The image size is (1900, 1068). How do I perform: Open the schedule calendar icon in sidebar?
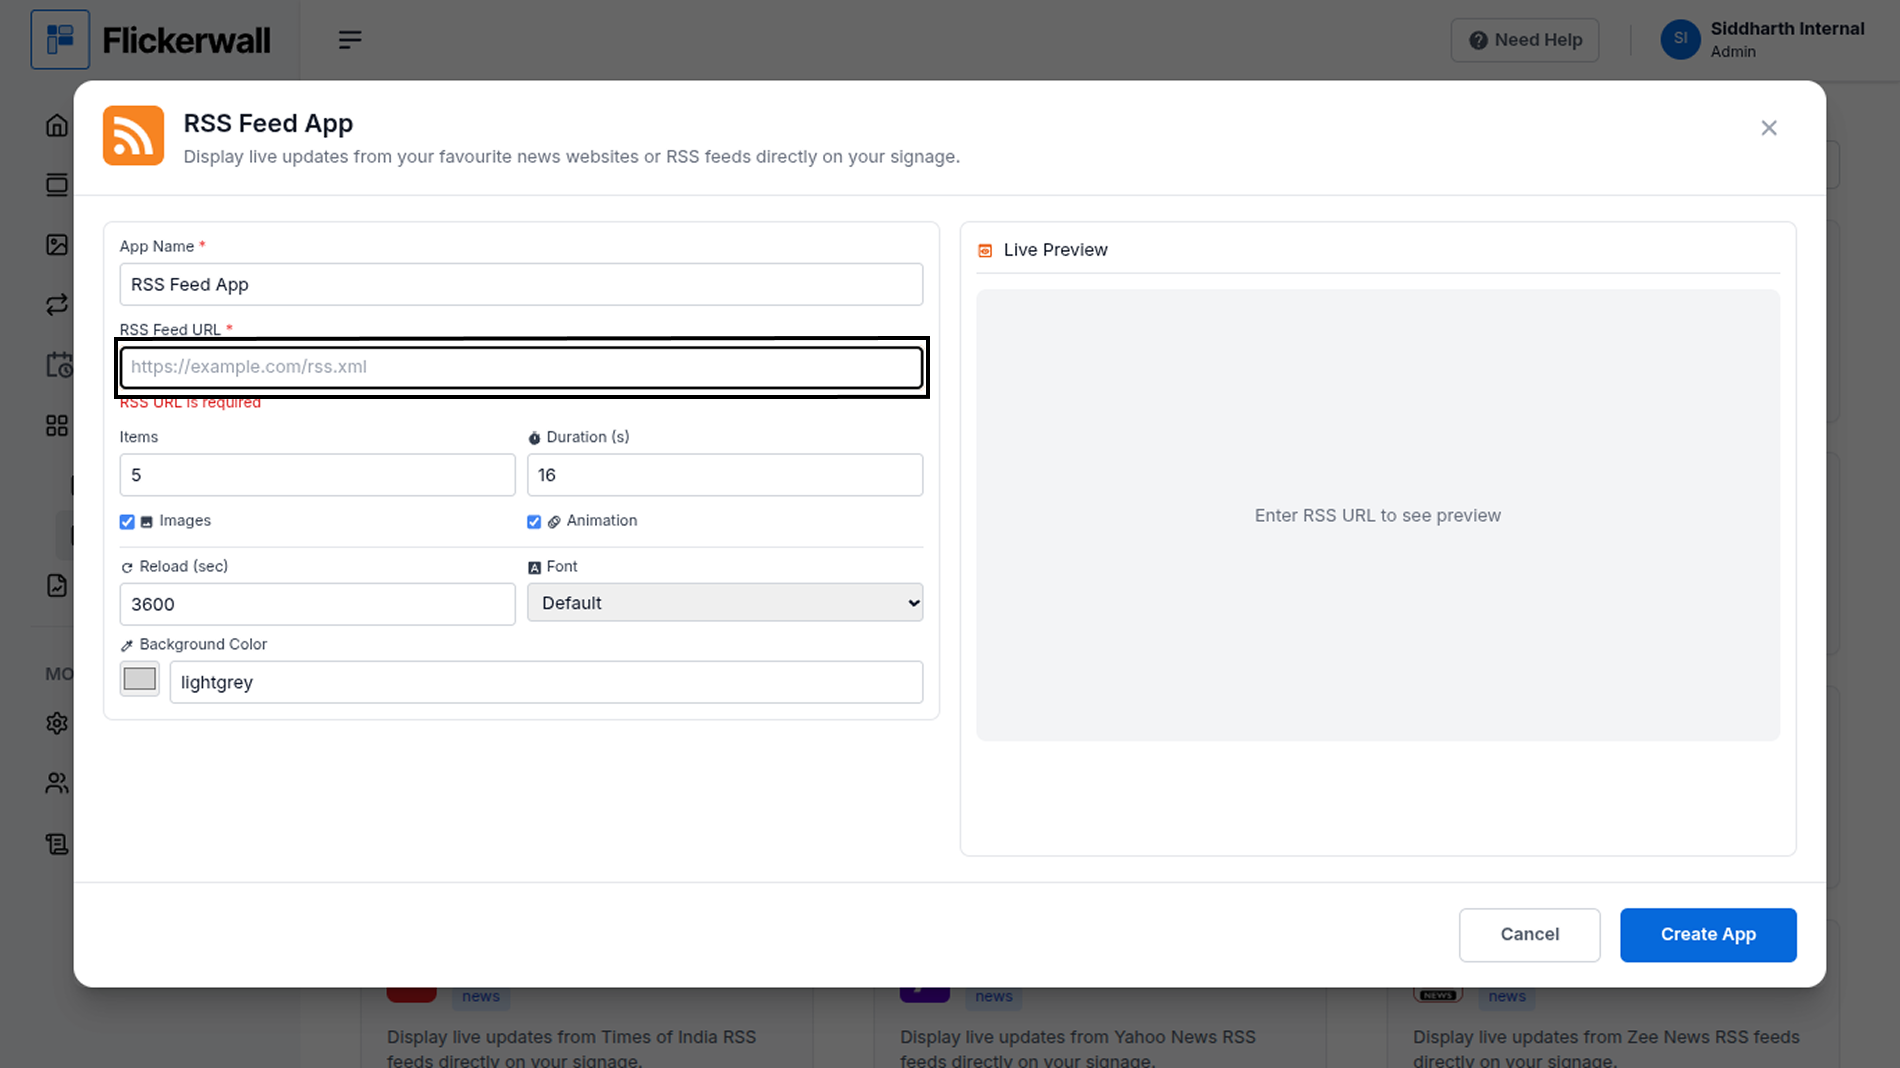pos(59,365)
